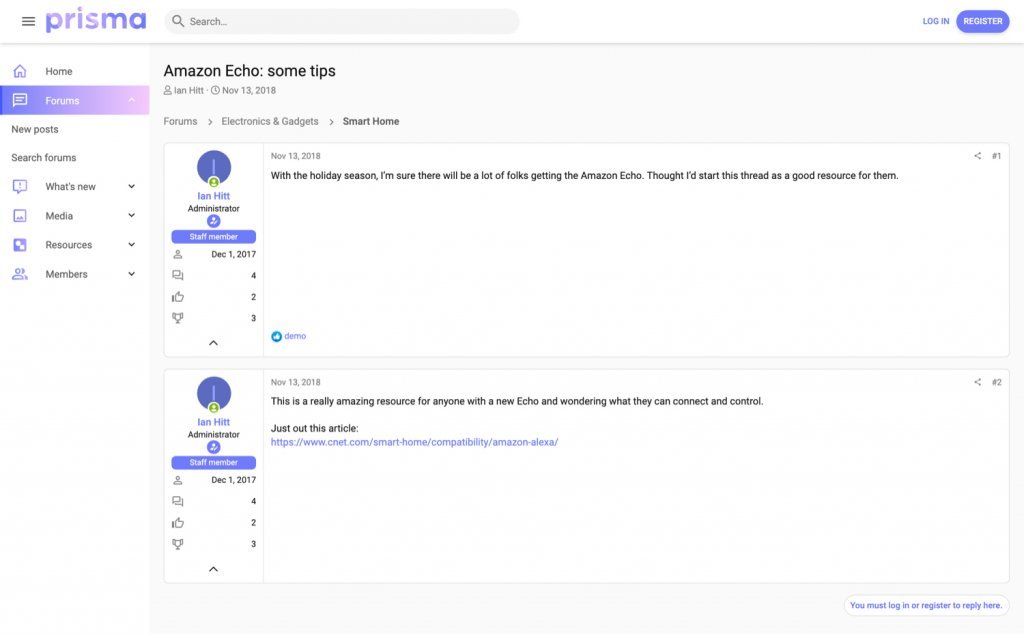Open Electronics & Gadgets breadcrumb
Image resolution: width=1024 pixels, height=634 pixels.
(270, 121)
